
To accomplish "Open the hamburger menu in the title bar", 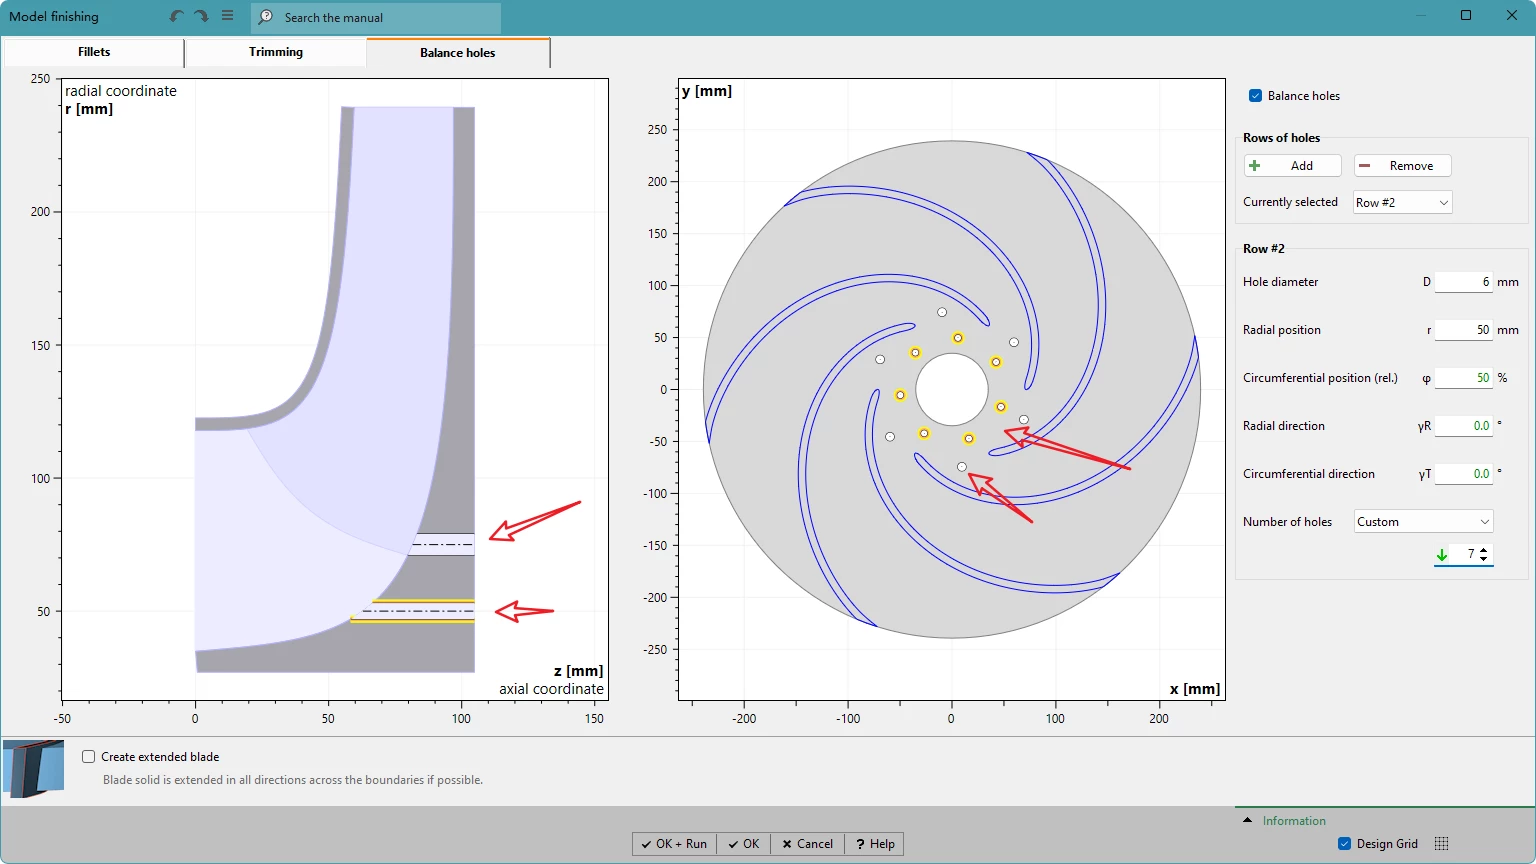I will (228, 16).
